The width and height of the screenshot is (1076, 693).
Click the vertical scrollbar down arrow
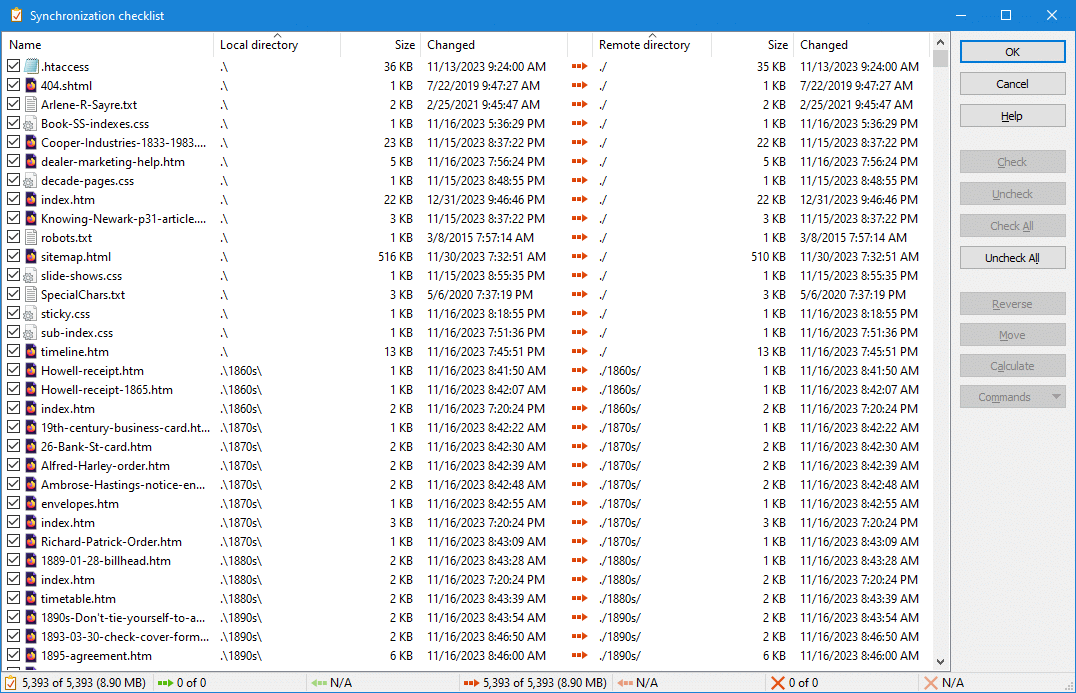point(939,662)
